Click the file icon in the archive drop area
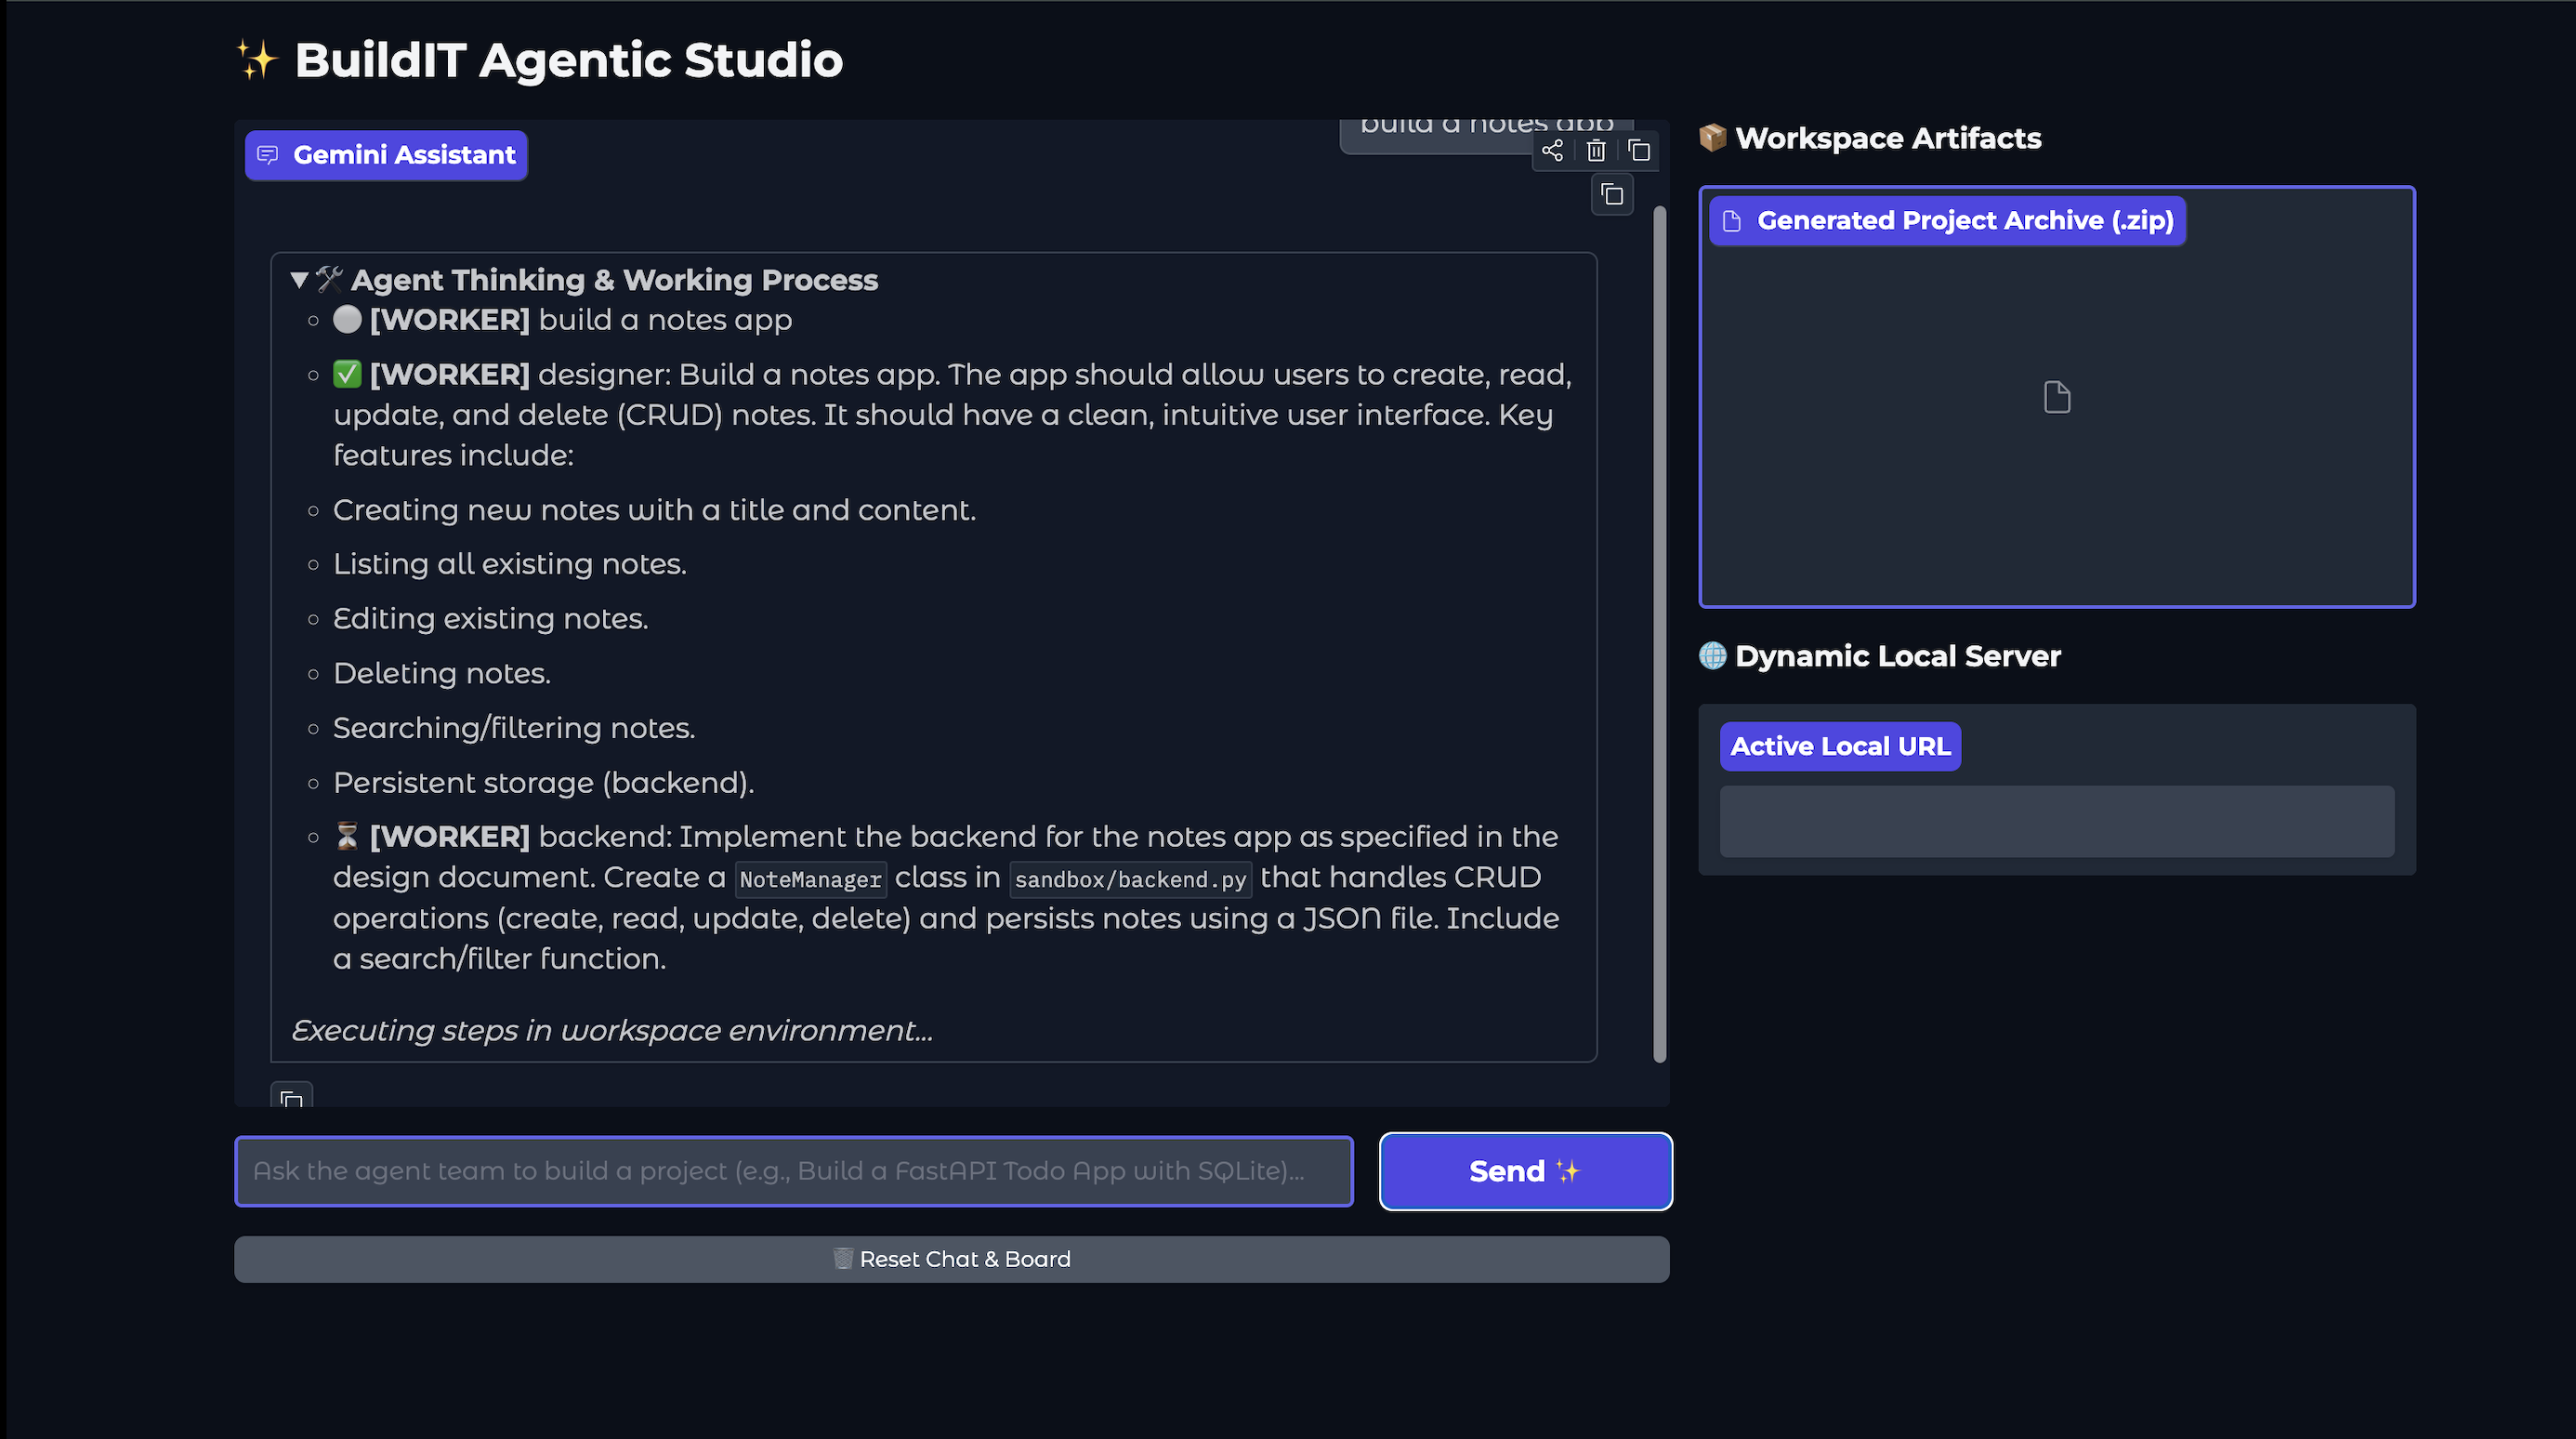 [2057, 397]
